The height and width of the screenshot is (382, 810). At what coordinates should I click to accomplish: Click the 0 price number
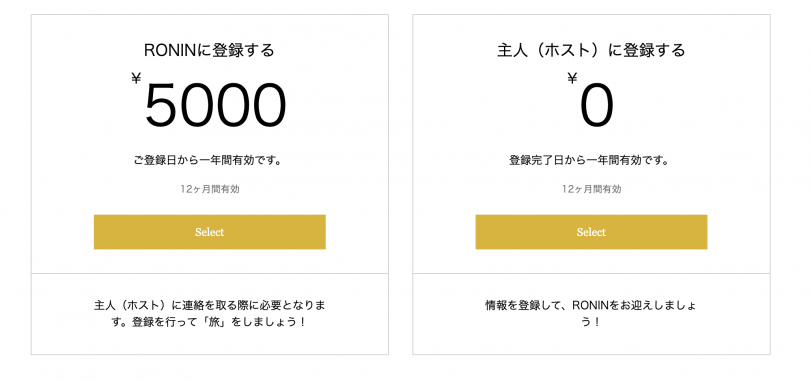pos(597,106)
